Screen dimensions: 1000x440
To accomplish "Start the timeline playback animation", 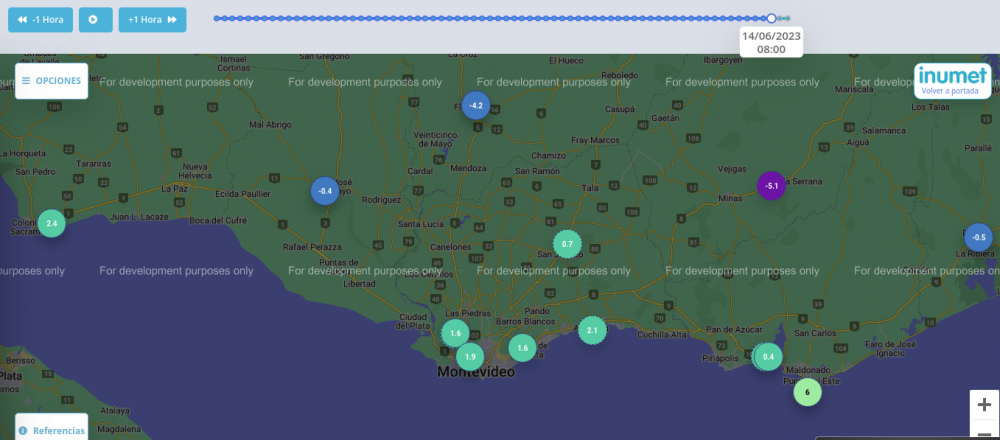I will click(x=96, y=20).
